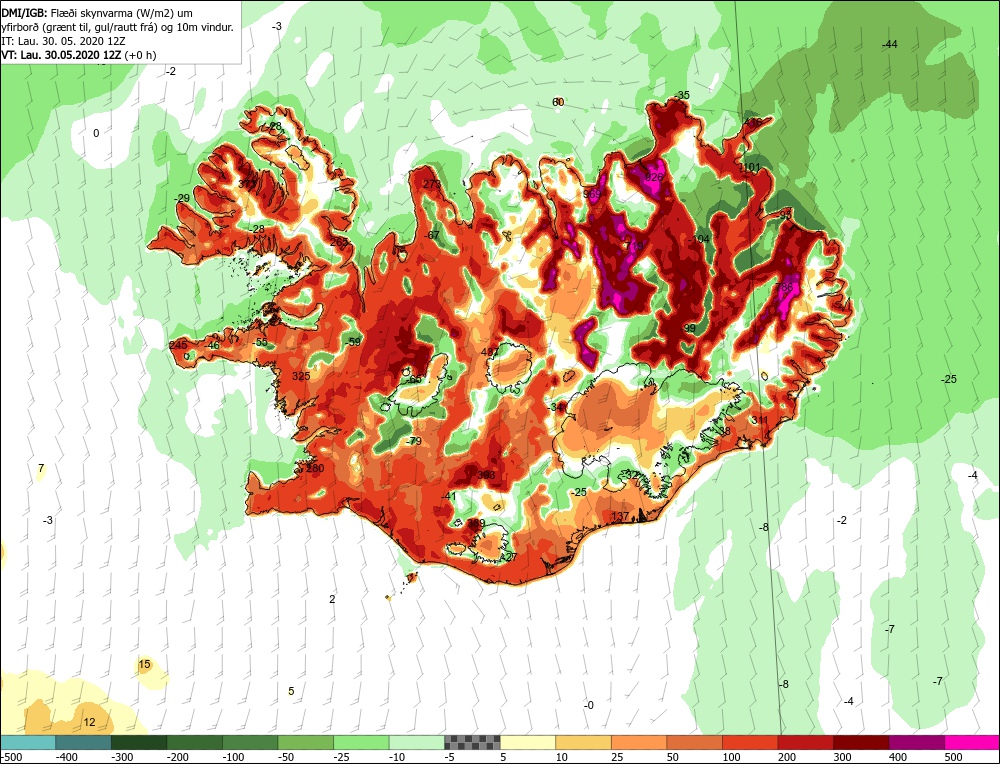This screenshot has width=1000, height=764.
Task: Click the '2' value south of Iceland
Action: coord(332,599)
